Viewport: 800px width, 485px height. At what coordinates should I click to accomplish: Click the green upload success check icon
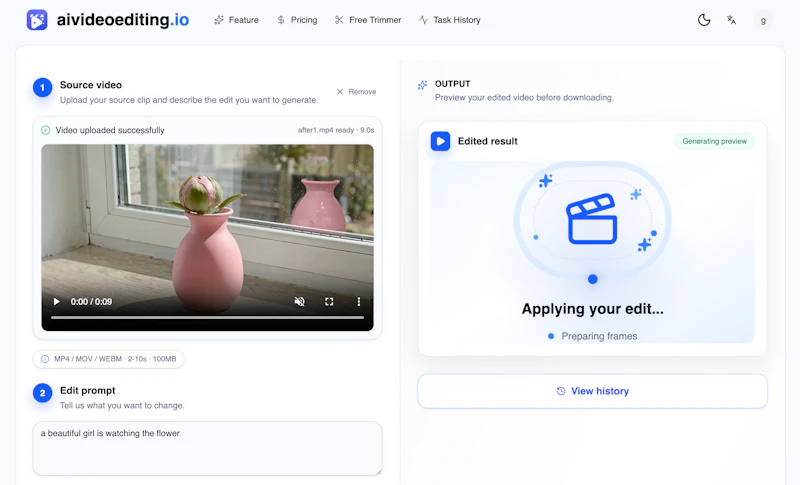[45, 130]
